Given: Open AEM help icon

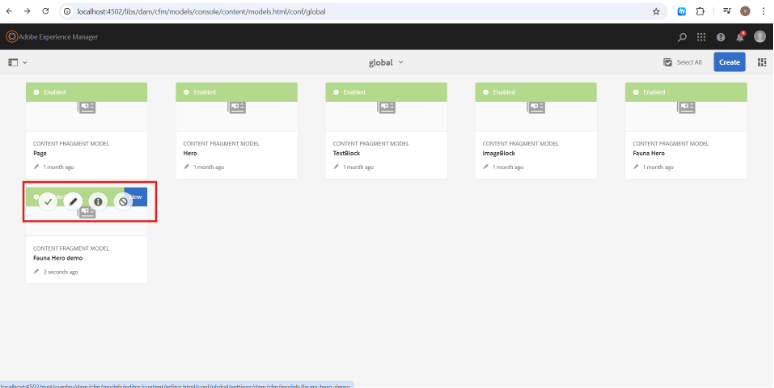Looking at the screenshot, I should pyautogui.click(x=721, y=37).
